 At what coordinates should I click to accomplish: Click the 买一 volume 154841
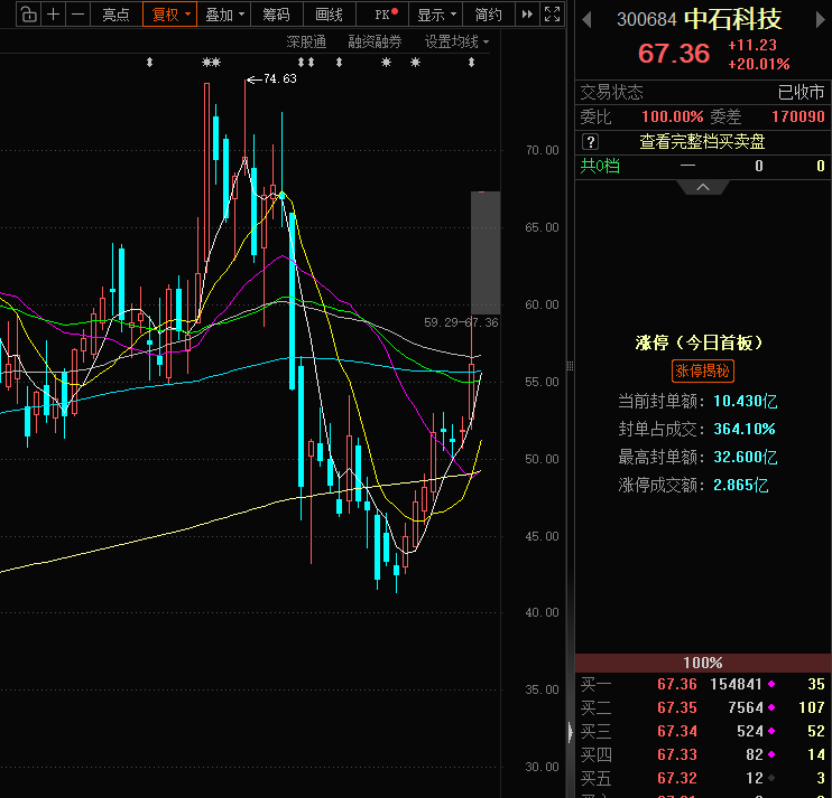[736, 684]
